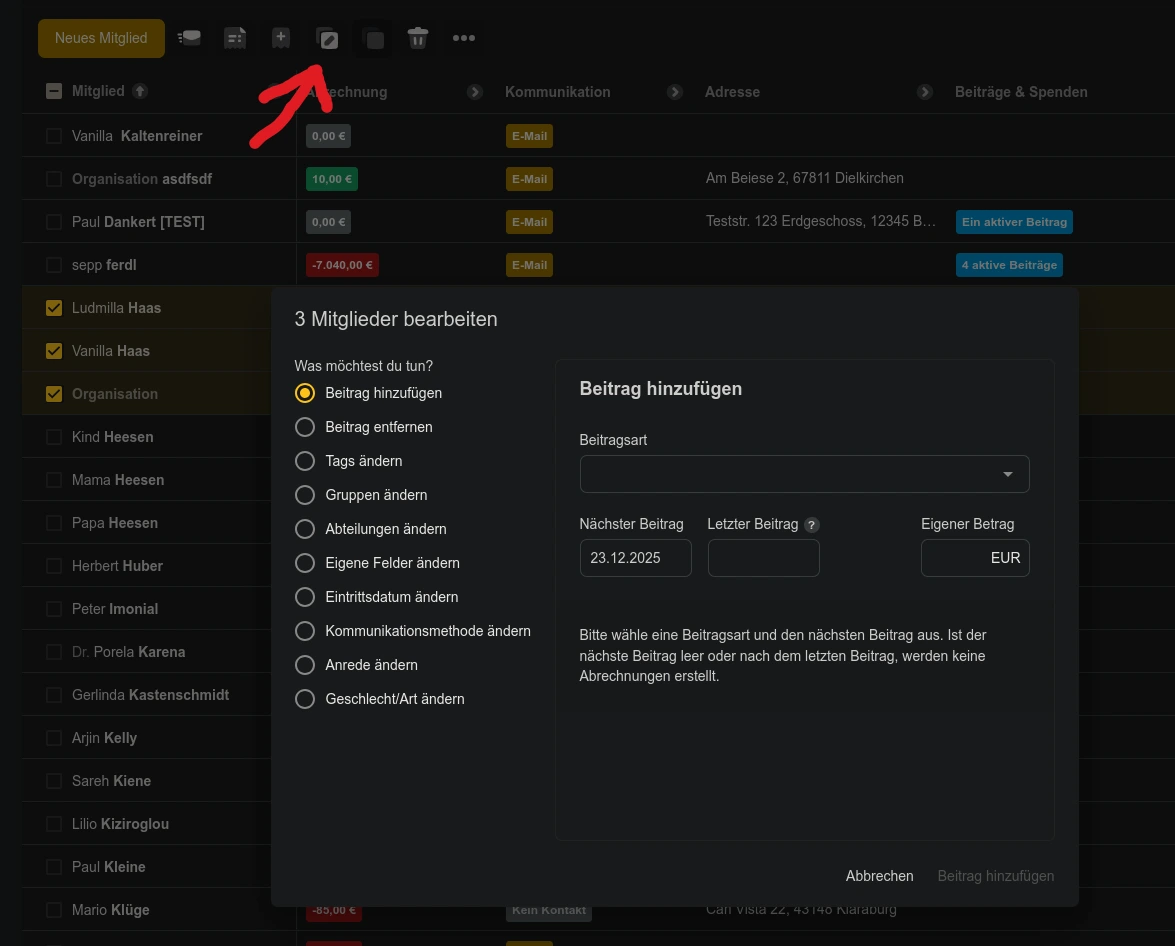Click the bulk edit members icon
This screenshot has width=1175, height=946.
click(327, 39)
